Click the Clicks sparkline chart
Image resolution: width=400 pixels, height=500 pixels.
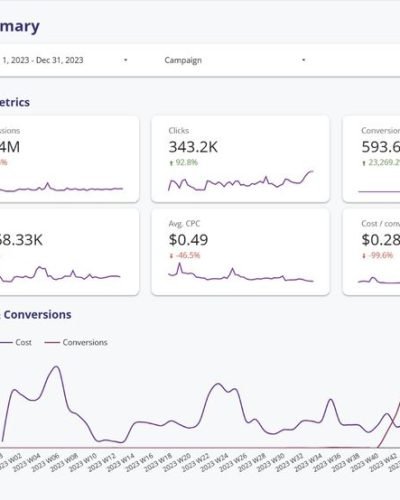pyautogui.click(x=241, y=181)
